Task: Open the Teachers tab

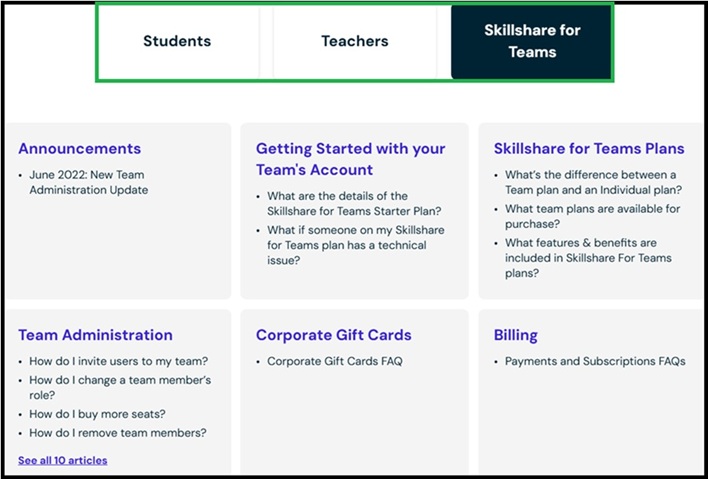Action: pos(354,41)
